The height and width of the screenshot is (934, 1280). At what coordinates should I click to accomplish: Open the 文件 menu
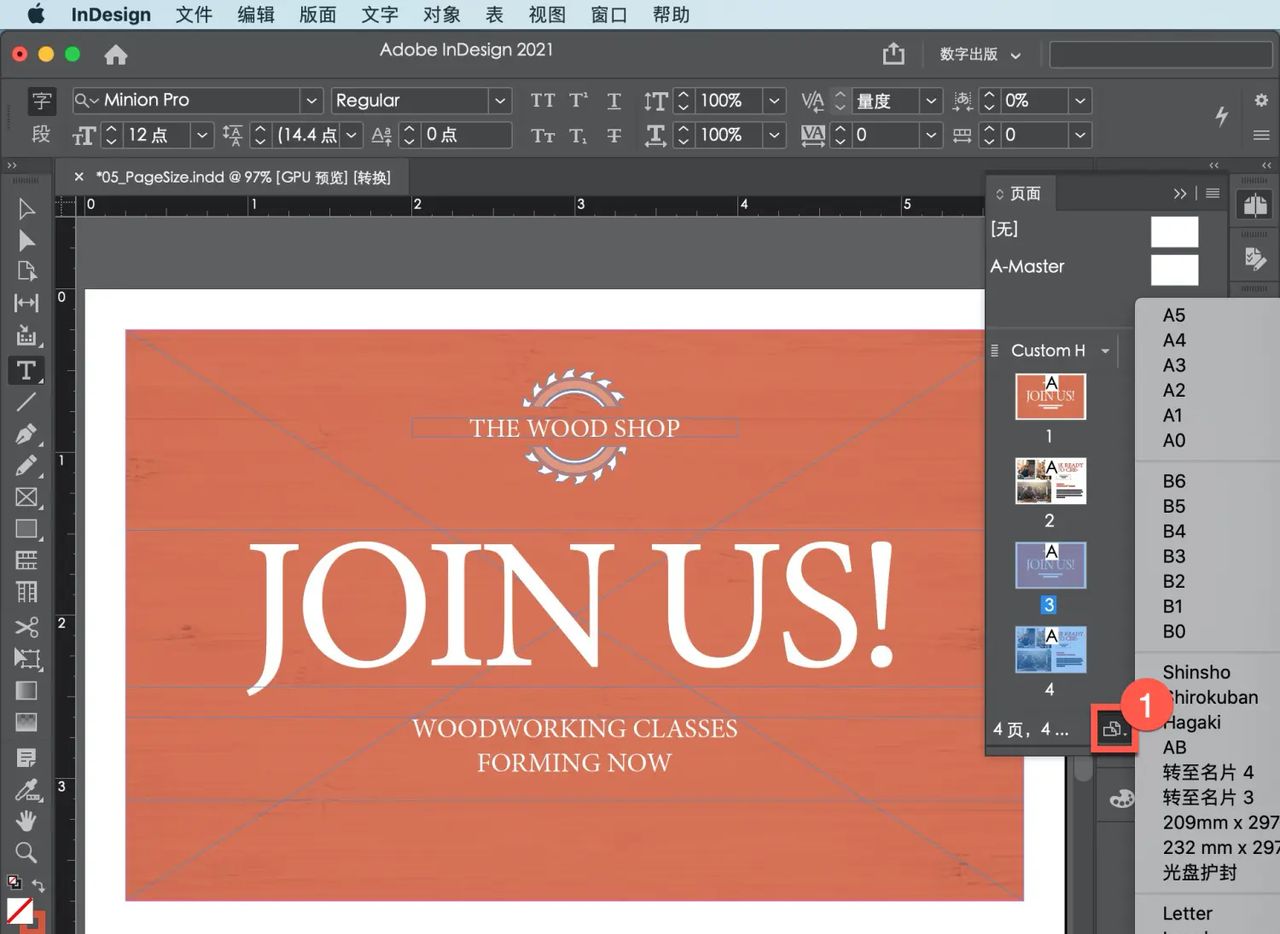pyautogui.click(x=194, y=15)
